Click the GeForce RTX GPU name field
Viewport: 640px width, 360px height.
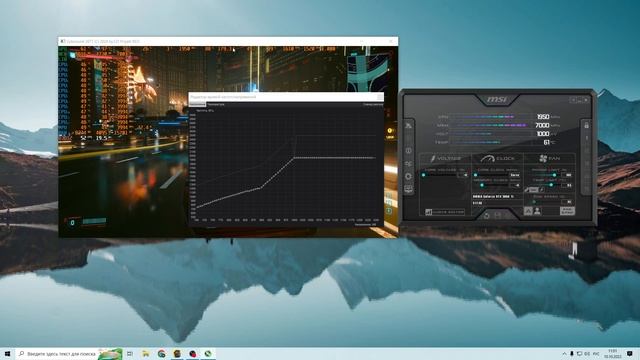pos(498,196)
